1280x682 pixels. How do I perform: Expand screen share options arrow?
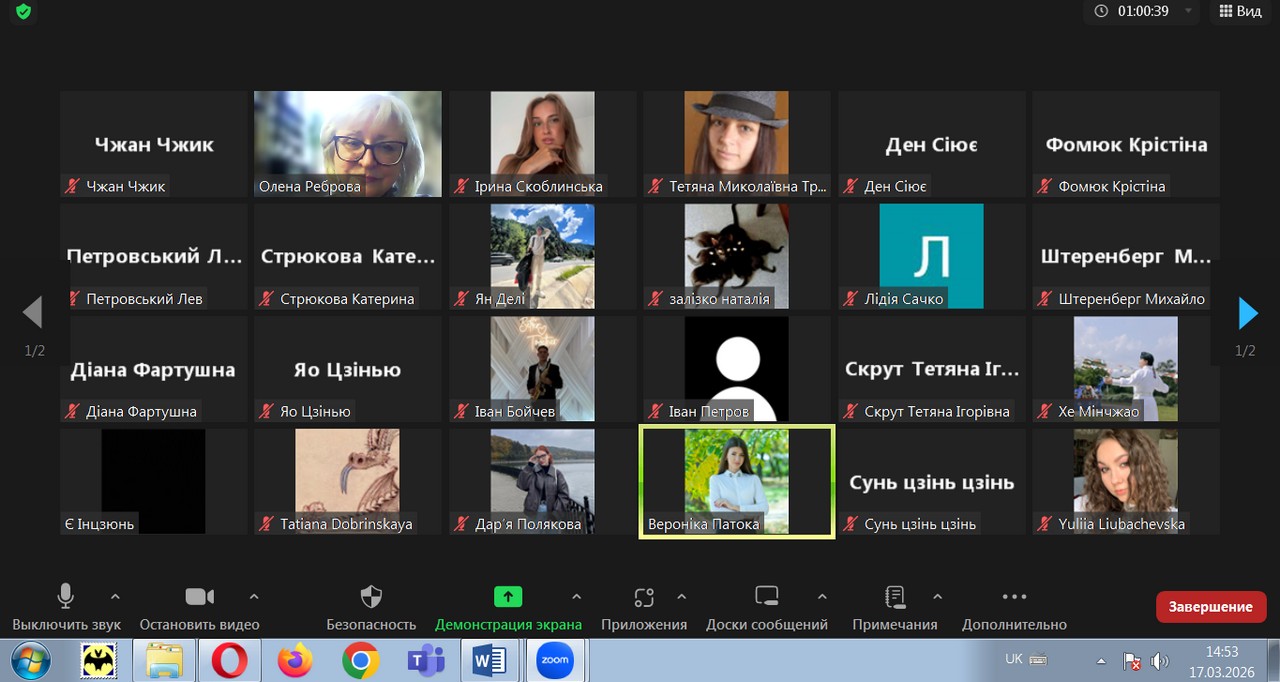576,597
